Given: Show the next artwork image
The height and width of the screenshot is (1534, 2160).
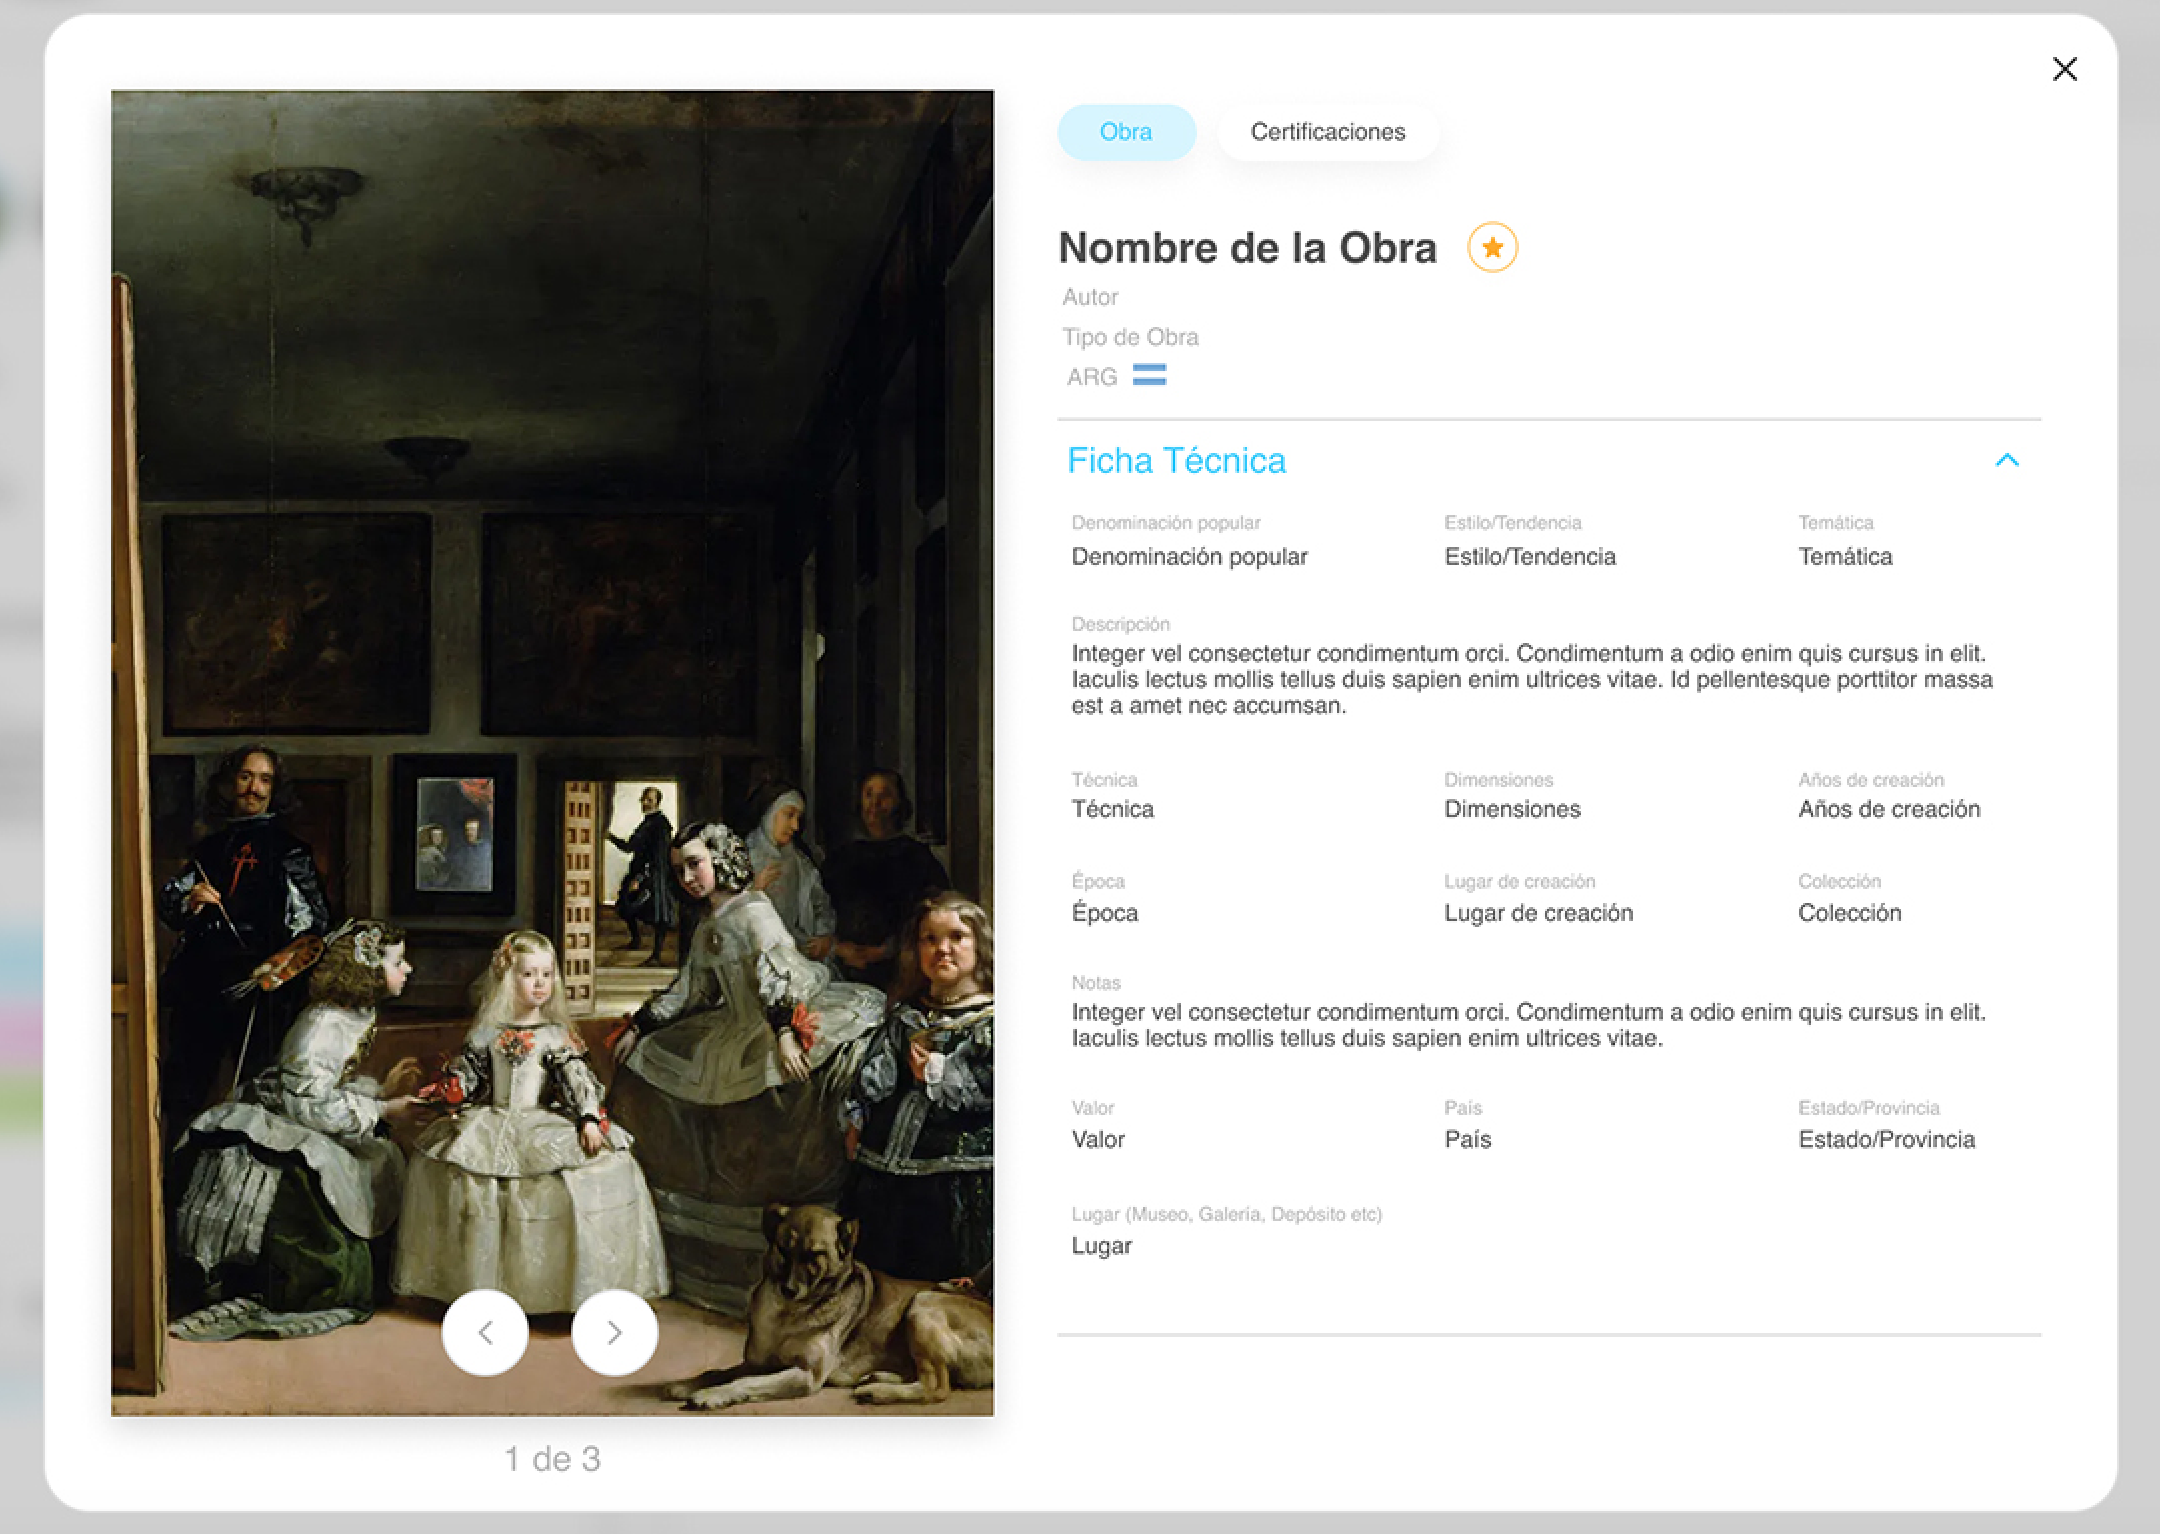Looking at the screenshot, I should coord(614,1332).
